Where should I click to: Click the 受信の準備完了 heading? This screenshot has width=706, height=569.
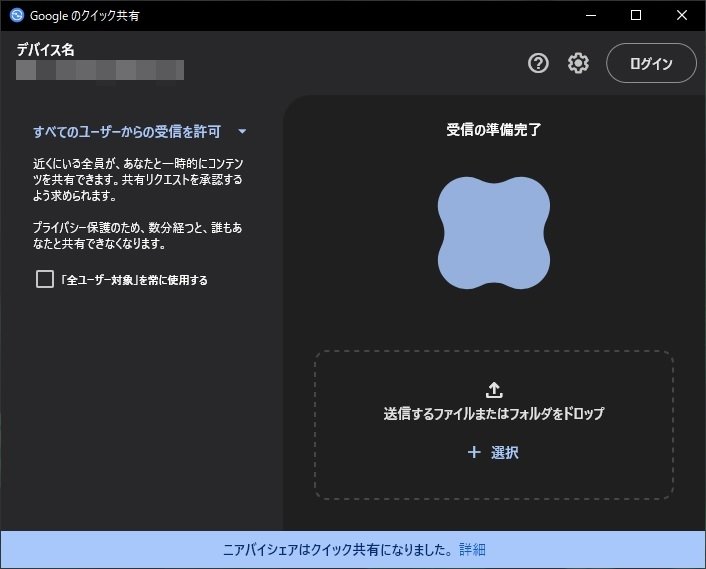[x=493, y=130]
